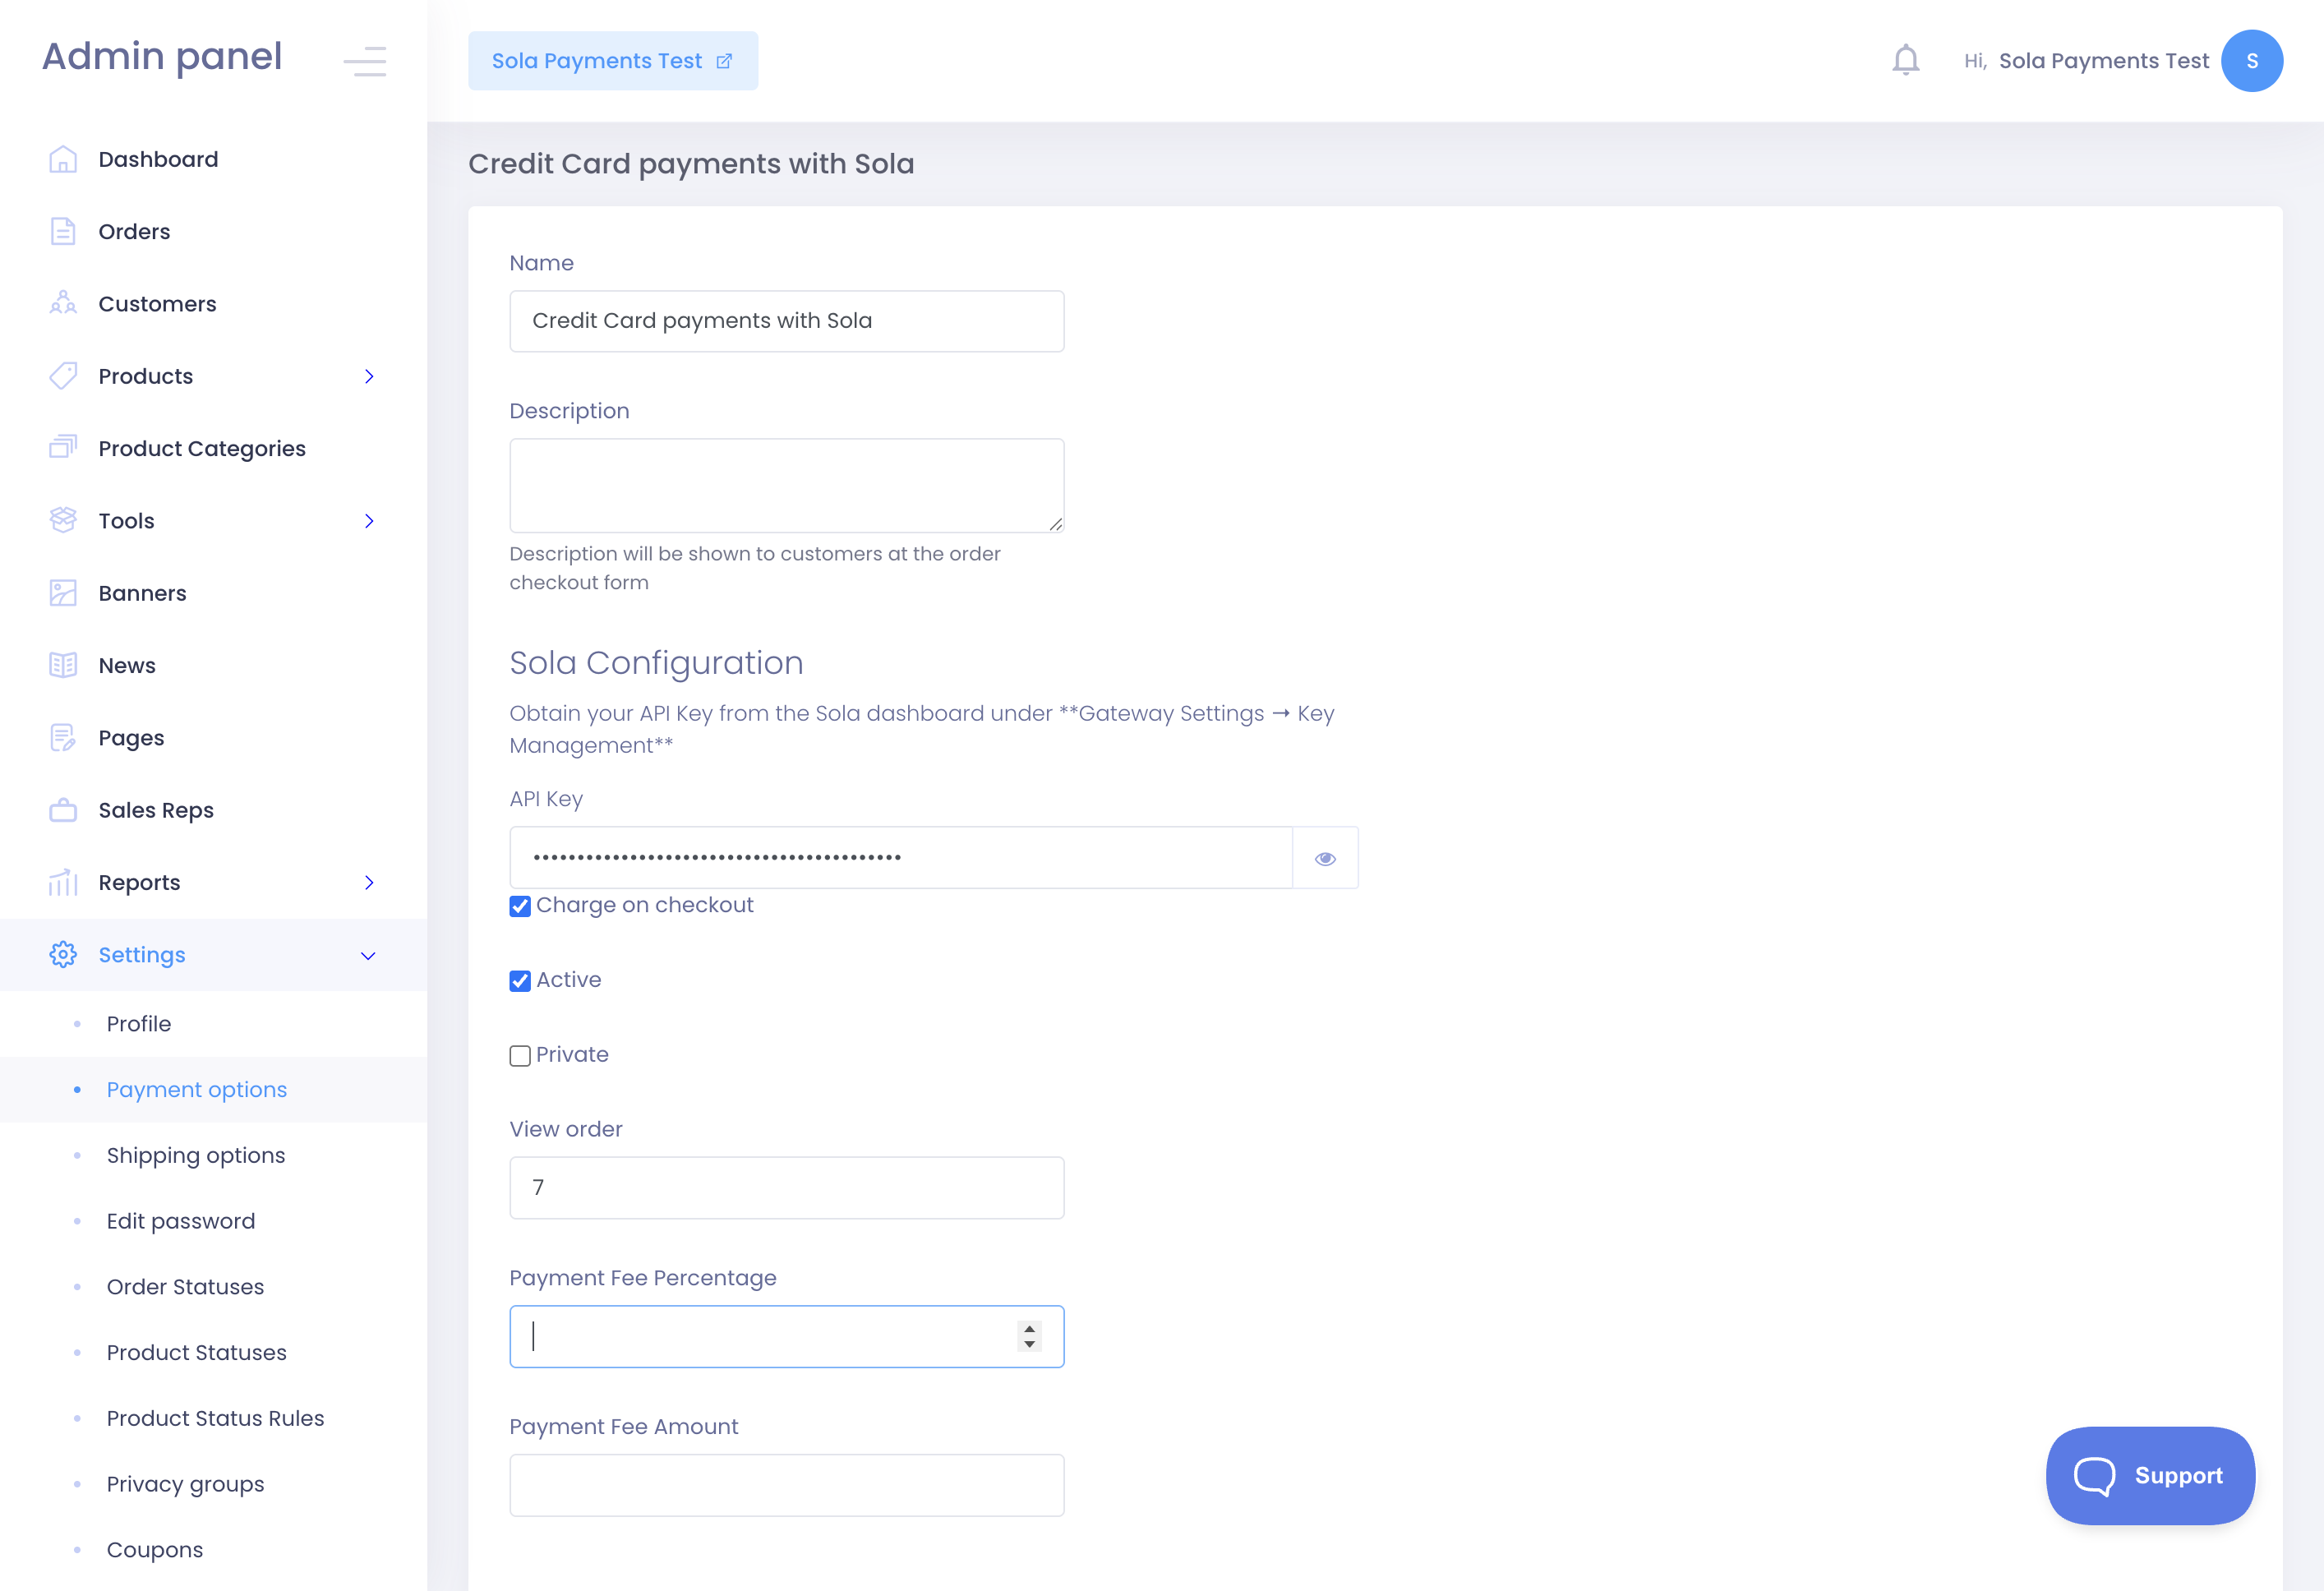Screen dimensions: 2324x1591
Task: Click the Sales Reps briefcase icon
Action: pyautogui.click(x=63, y=810)
